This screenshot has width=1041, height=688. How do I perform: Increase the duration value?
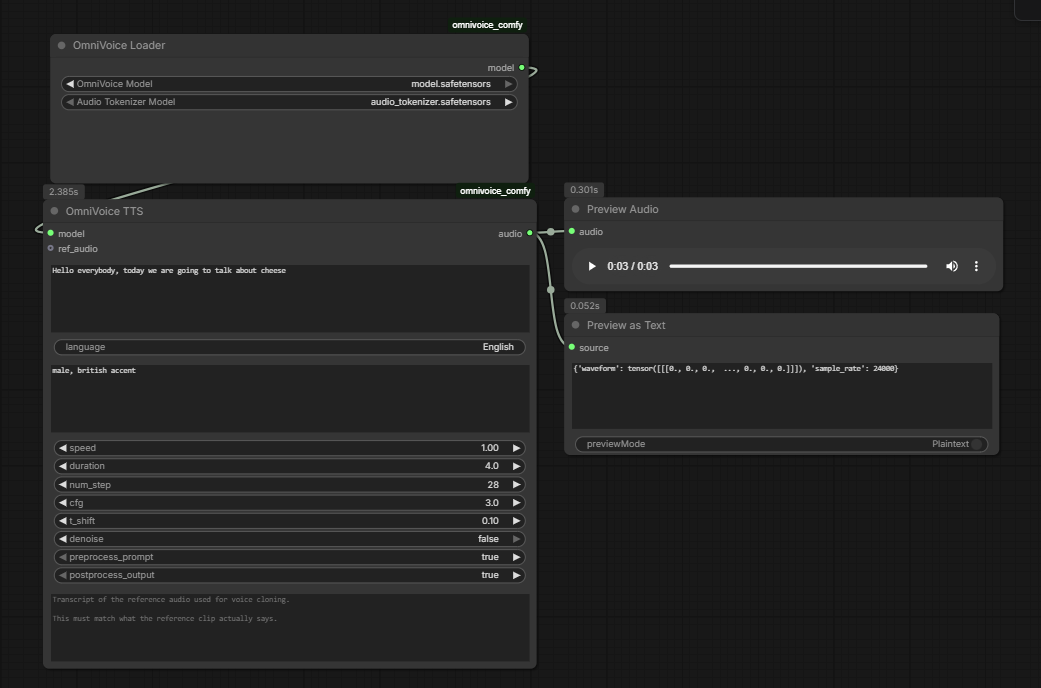click(517, 466)
